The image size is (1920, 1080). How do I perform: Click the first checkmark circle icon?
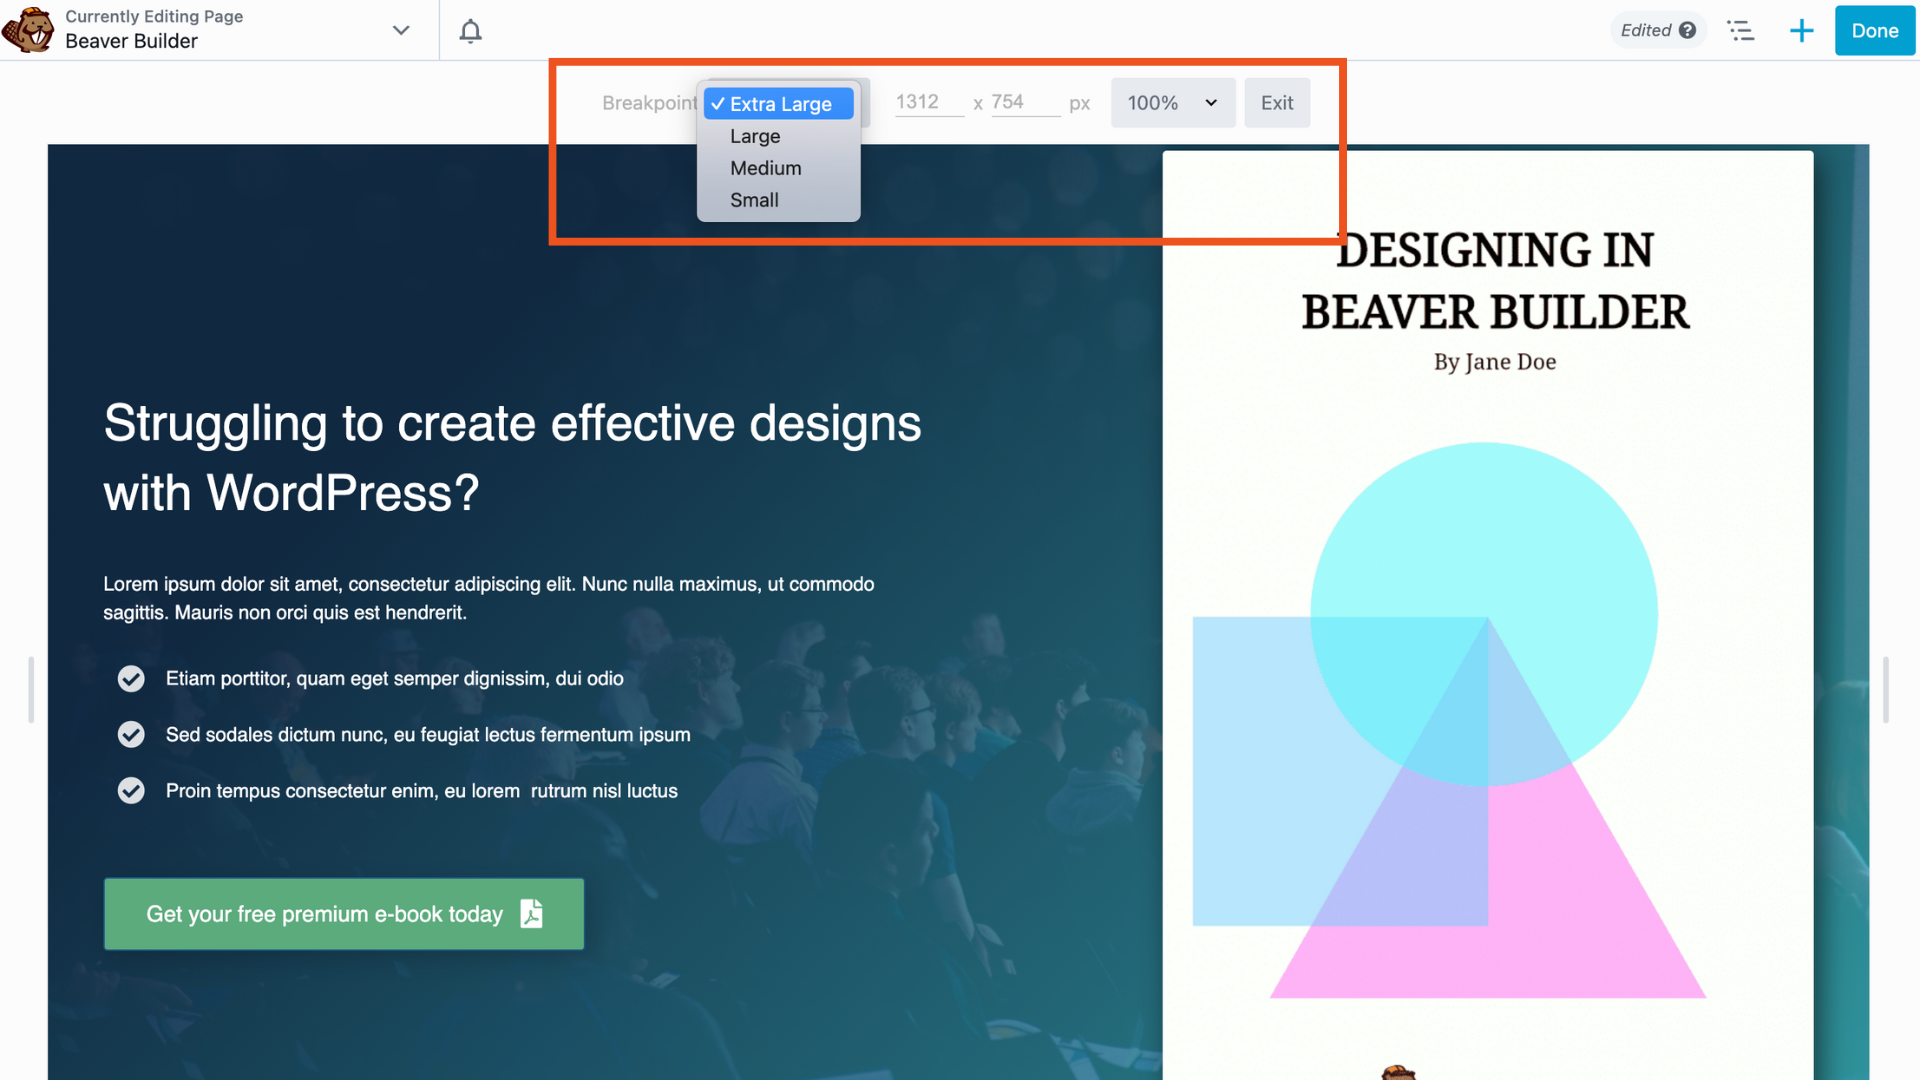(131, 679)
